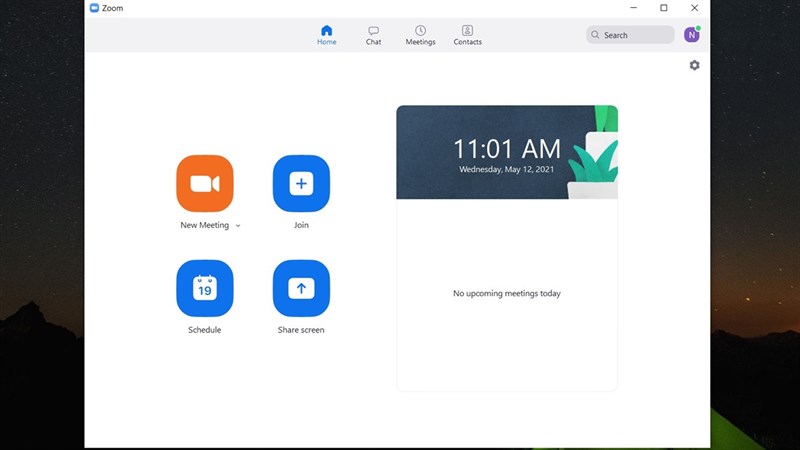This screenshot has width=800, height=450.
Task: Open the Contacts tab
Action: (467, 35)
